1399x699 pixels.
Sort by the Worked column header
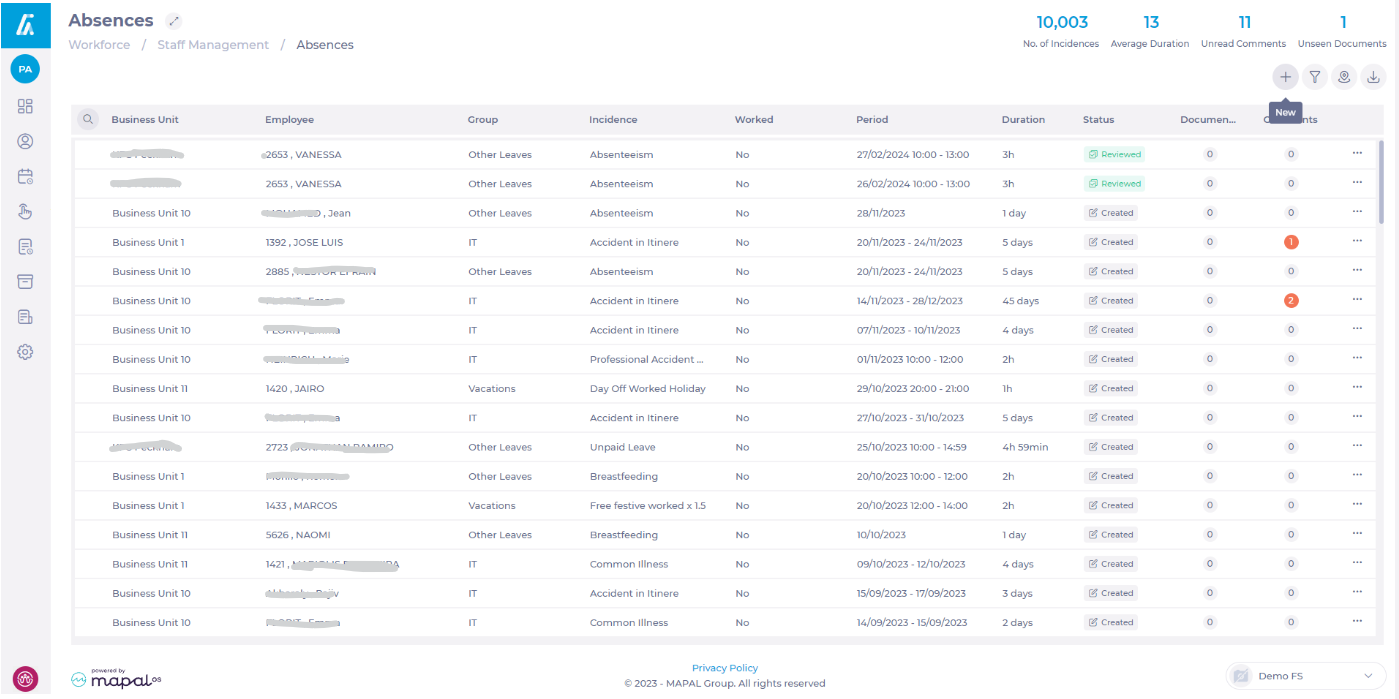(x=754, y=120)
